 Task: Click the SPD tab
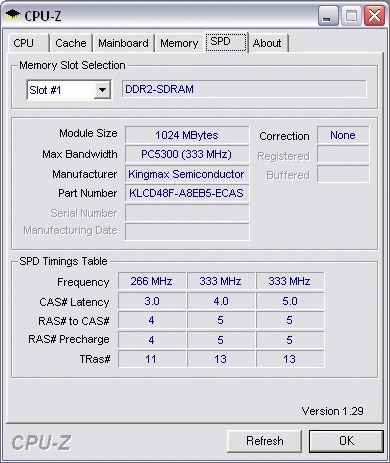coord(226,42)
